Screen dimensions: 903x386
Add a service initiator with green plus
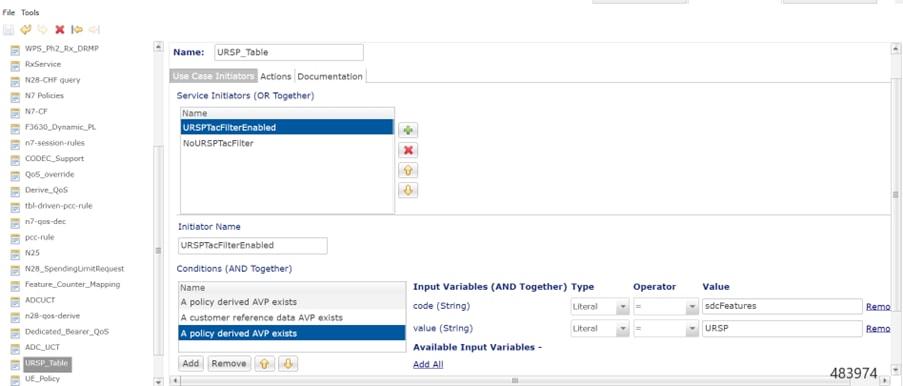(x=408, y=130)
